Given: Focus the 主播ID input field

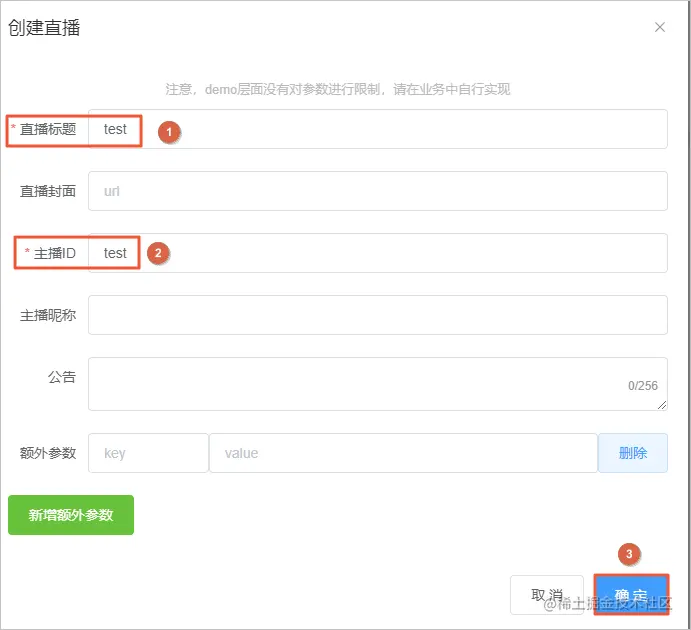Looking at the screenshot, I should point(378,253).
